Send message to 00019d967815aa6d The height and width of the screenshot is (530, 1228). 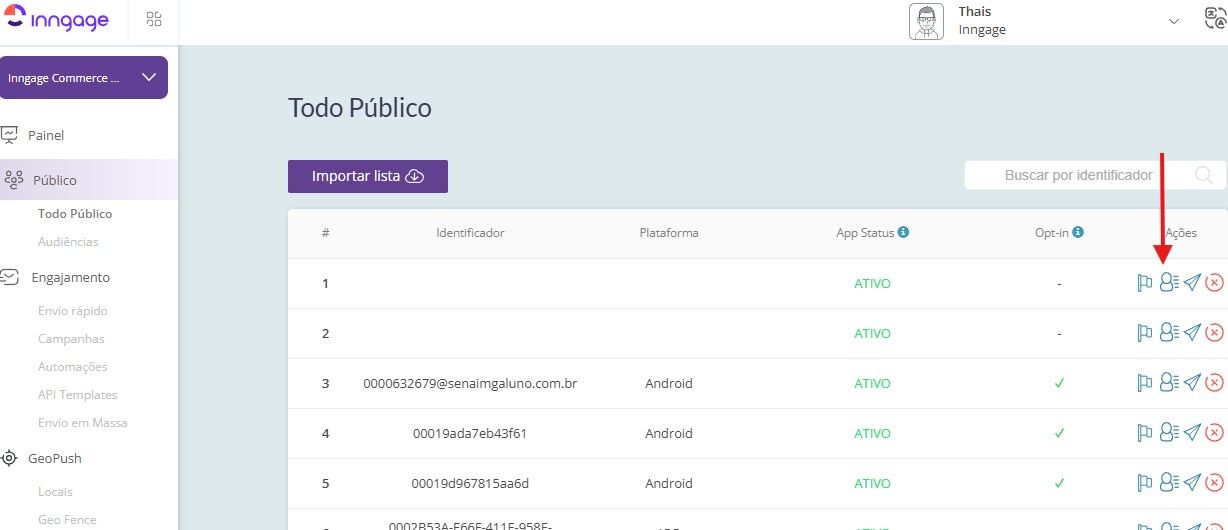(1192, 483)
